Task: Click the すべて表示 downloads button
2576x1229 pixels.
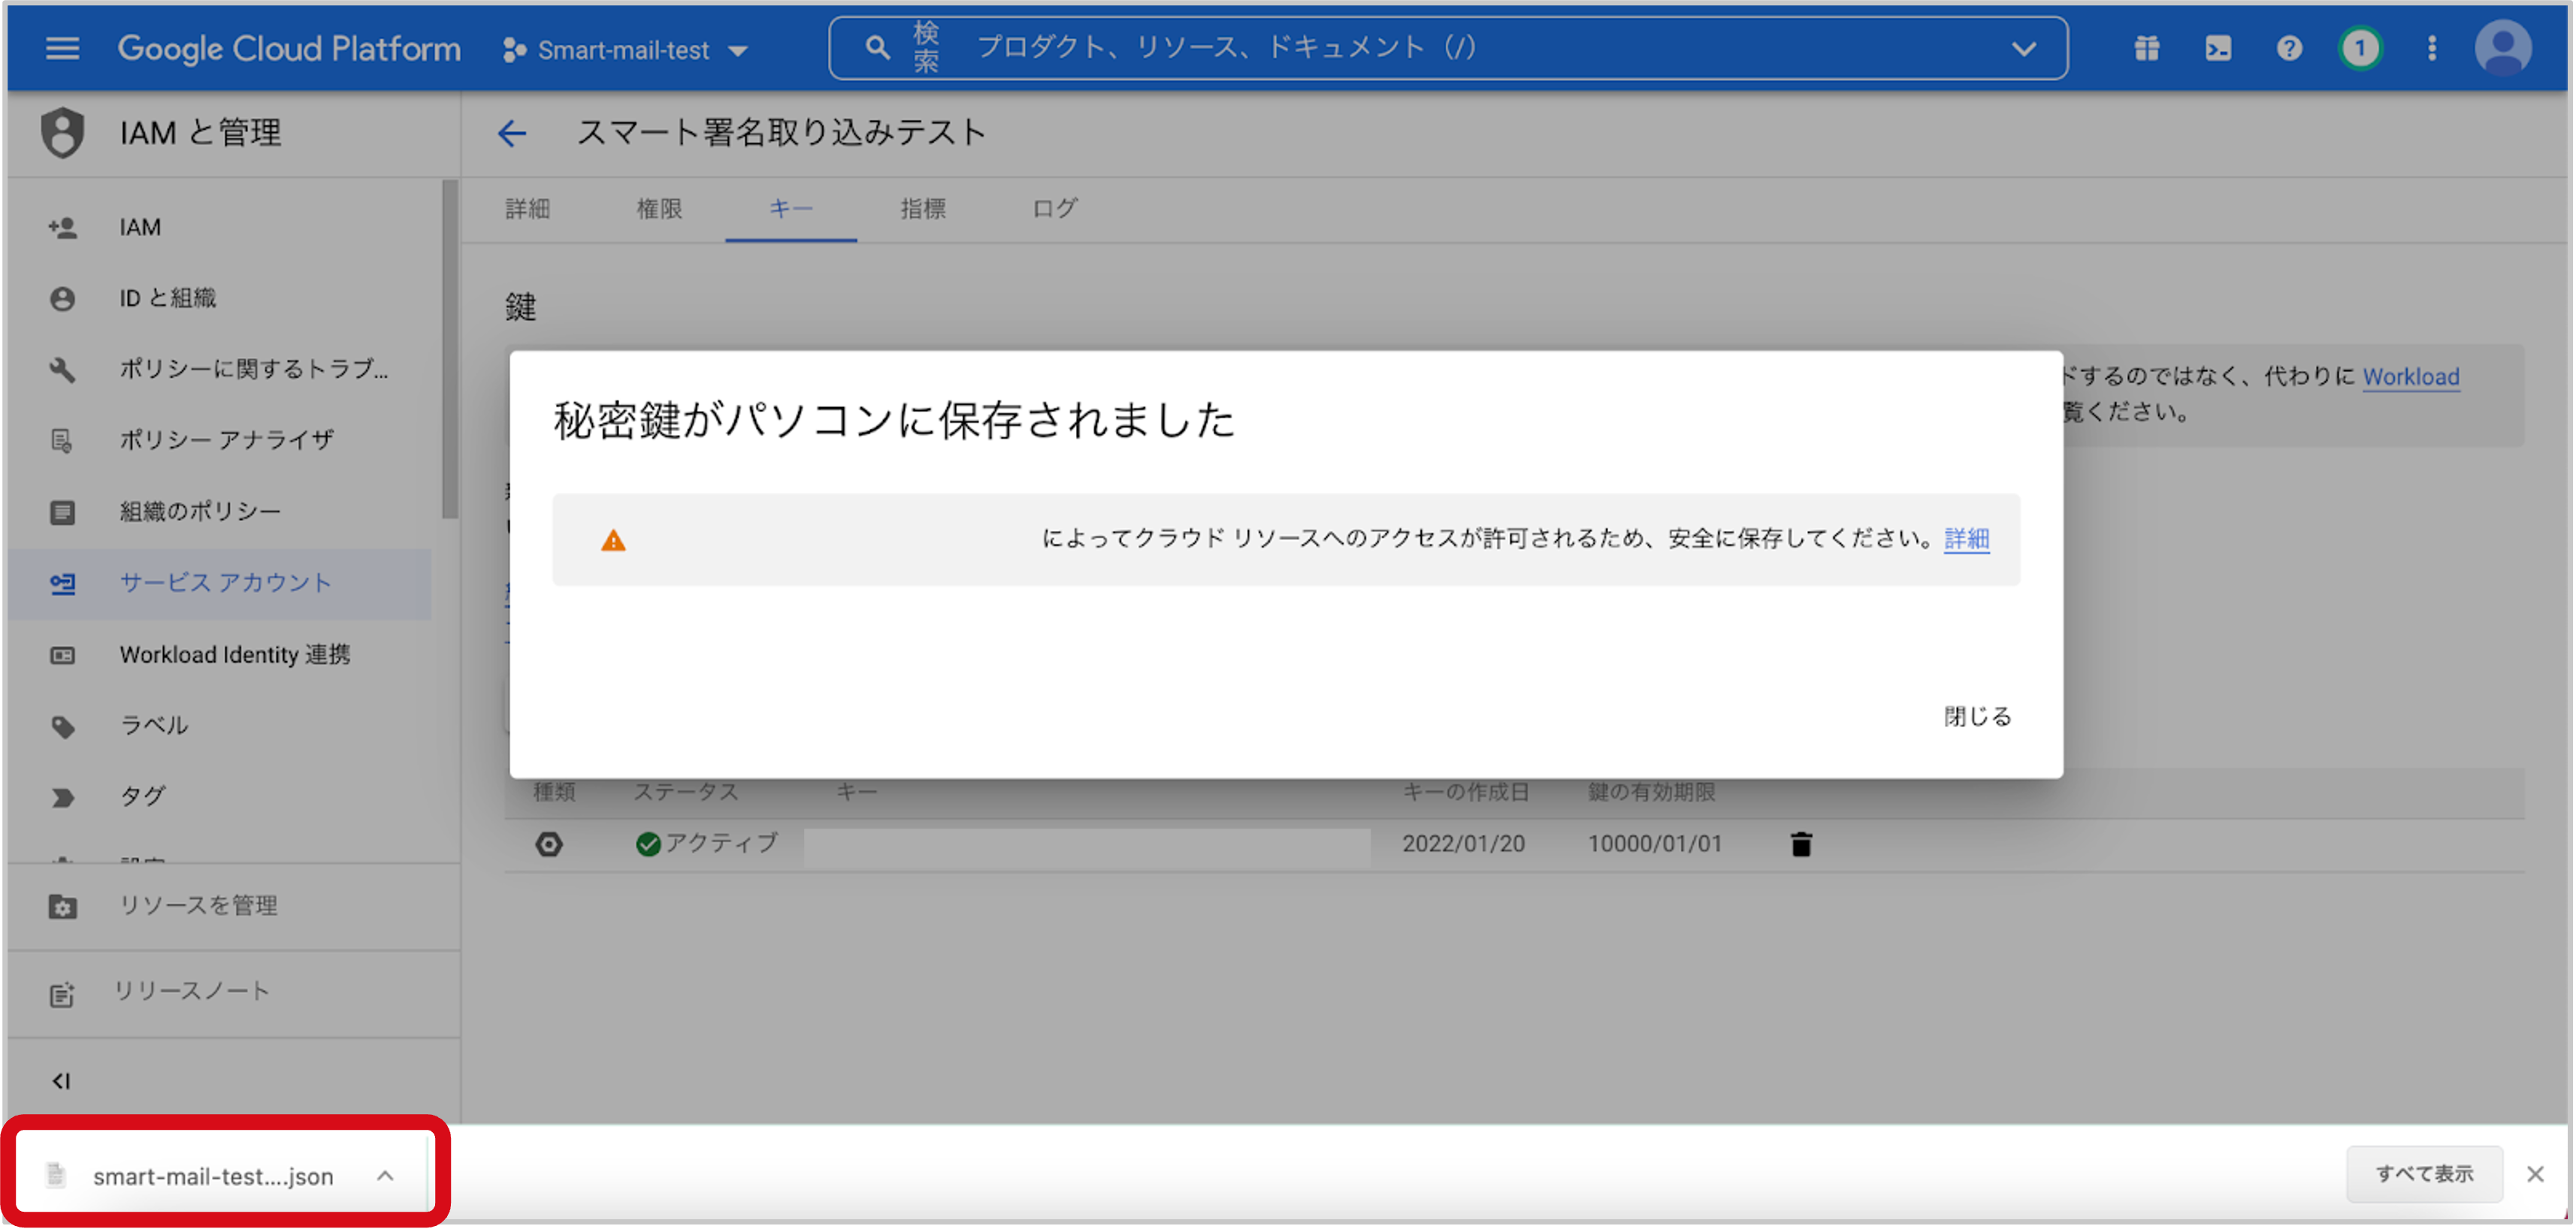Action: click(x=2424, y=1174)
